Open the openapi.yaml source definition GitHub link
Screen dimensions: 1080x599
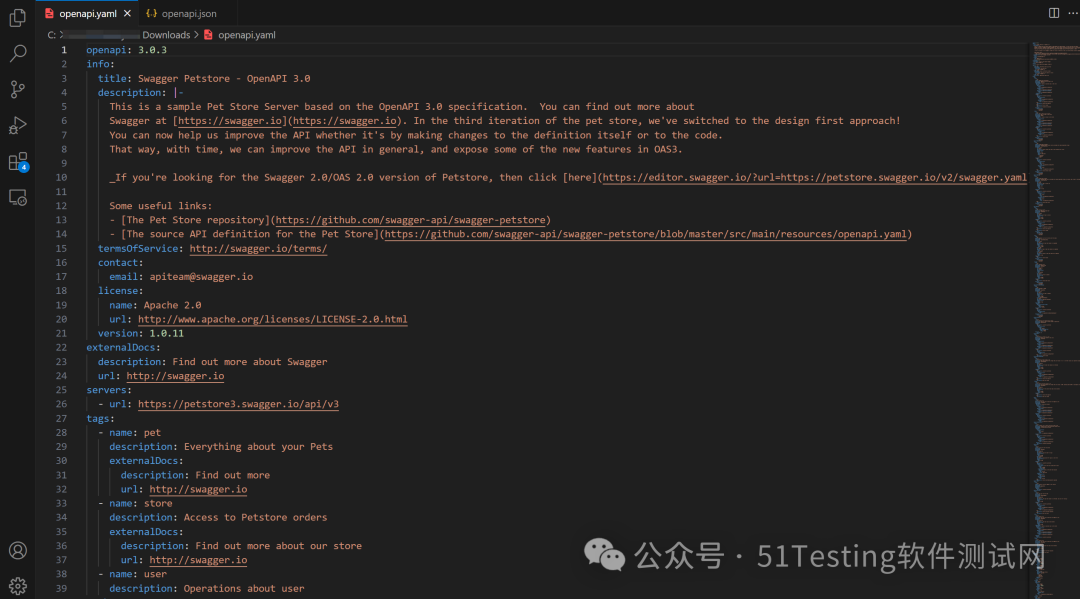pyautogui.click(x=645, y=234)
